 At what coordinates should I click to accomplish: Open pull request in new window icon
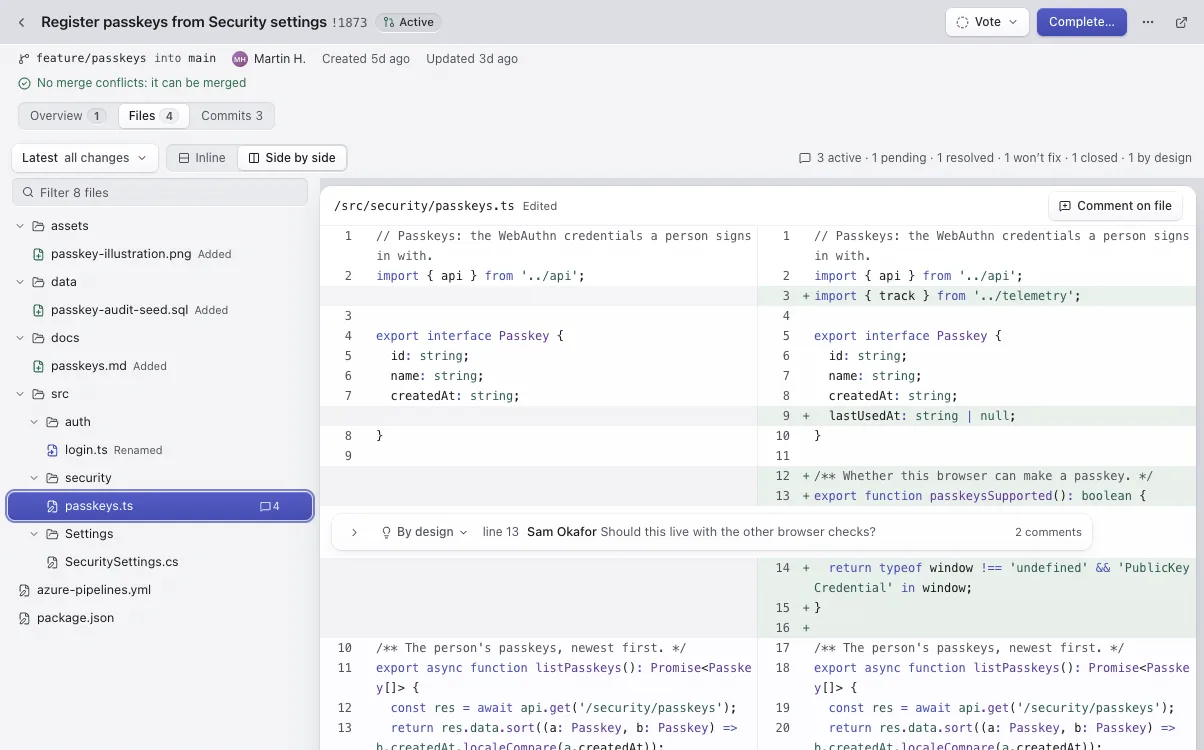click(1181, 22)
